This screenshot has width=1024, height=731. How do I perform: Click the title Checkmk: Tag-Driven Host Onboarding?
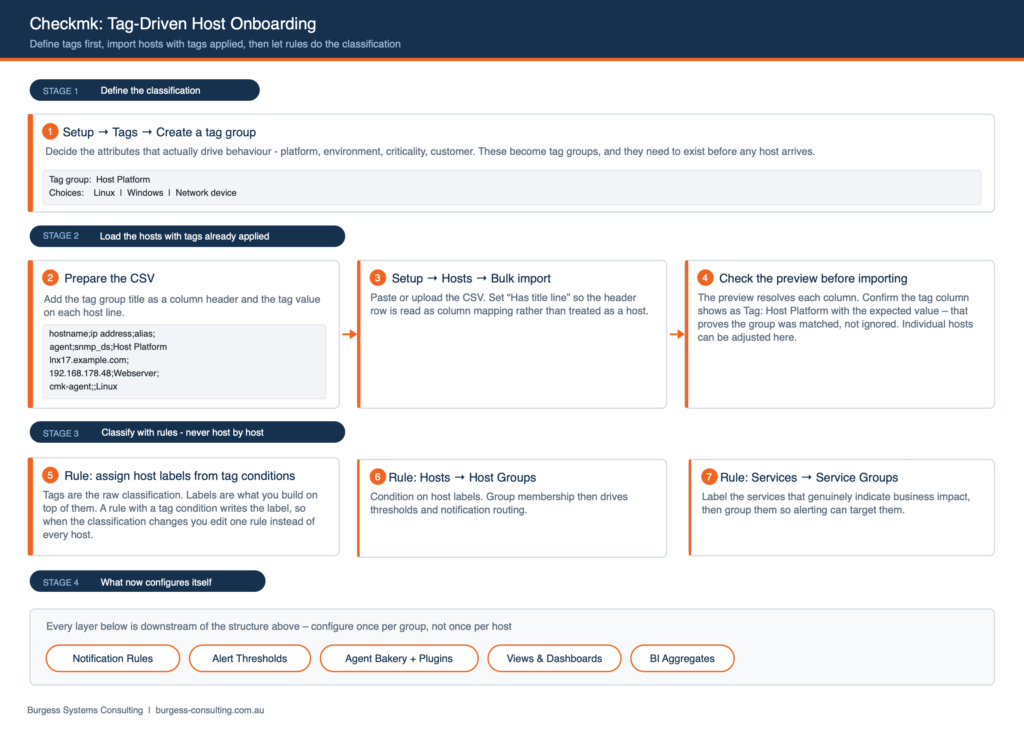pyautogui.click(x=172, y=24)
